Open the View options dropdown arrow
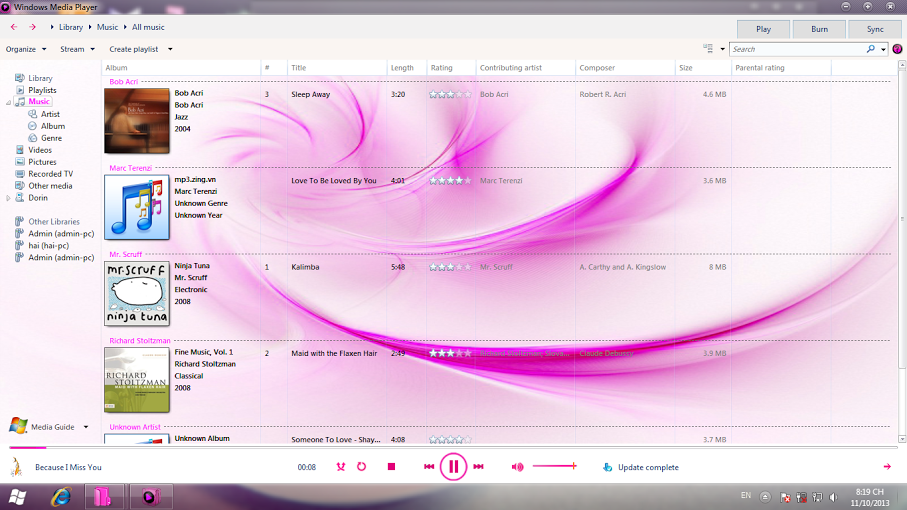 tap(722, 49)
